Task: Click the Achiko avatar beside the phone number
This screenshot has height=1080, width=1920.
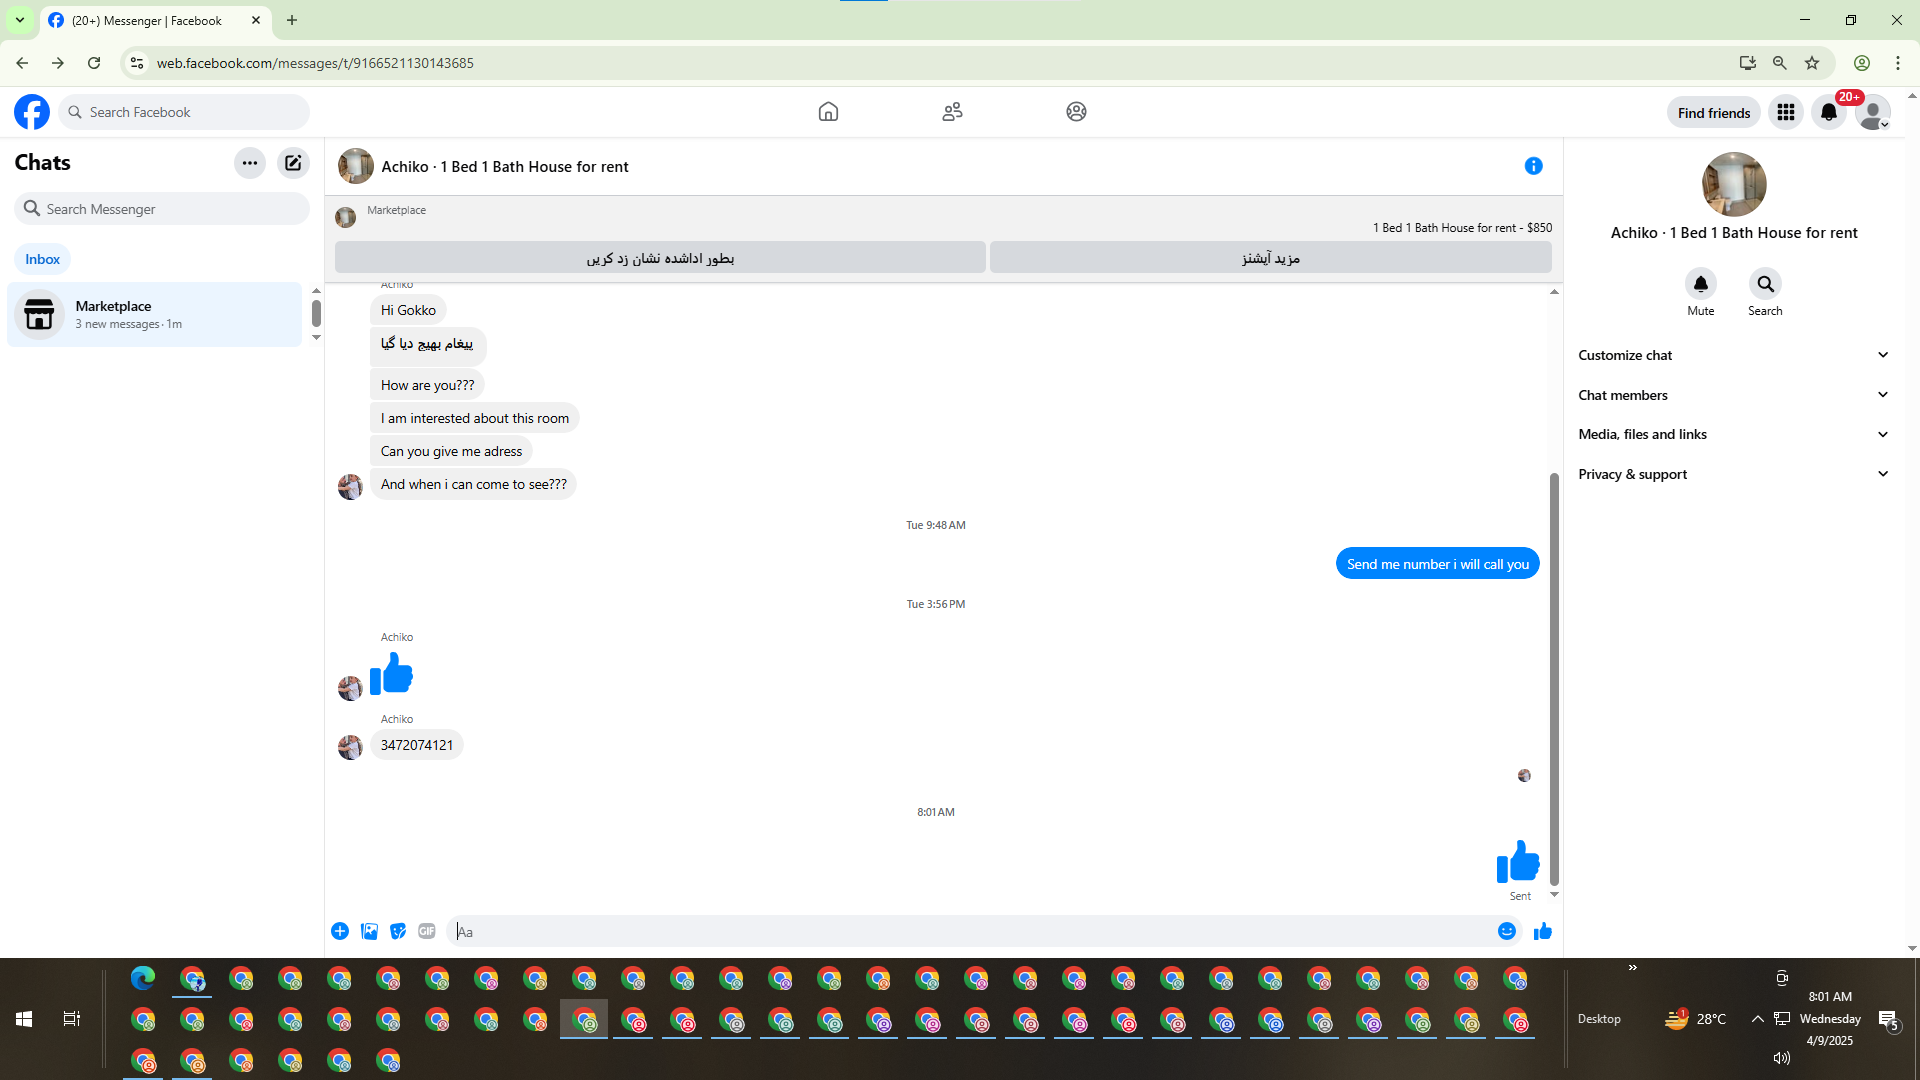Action: (x=350, y=747)
